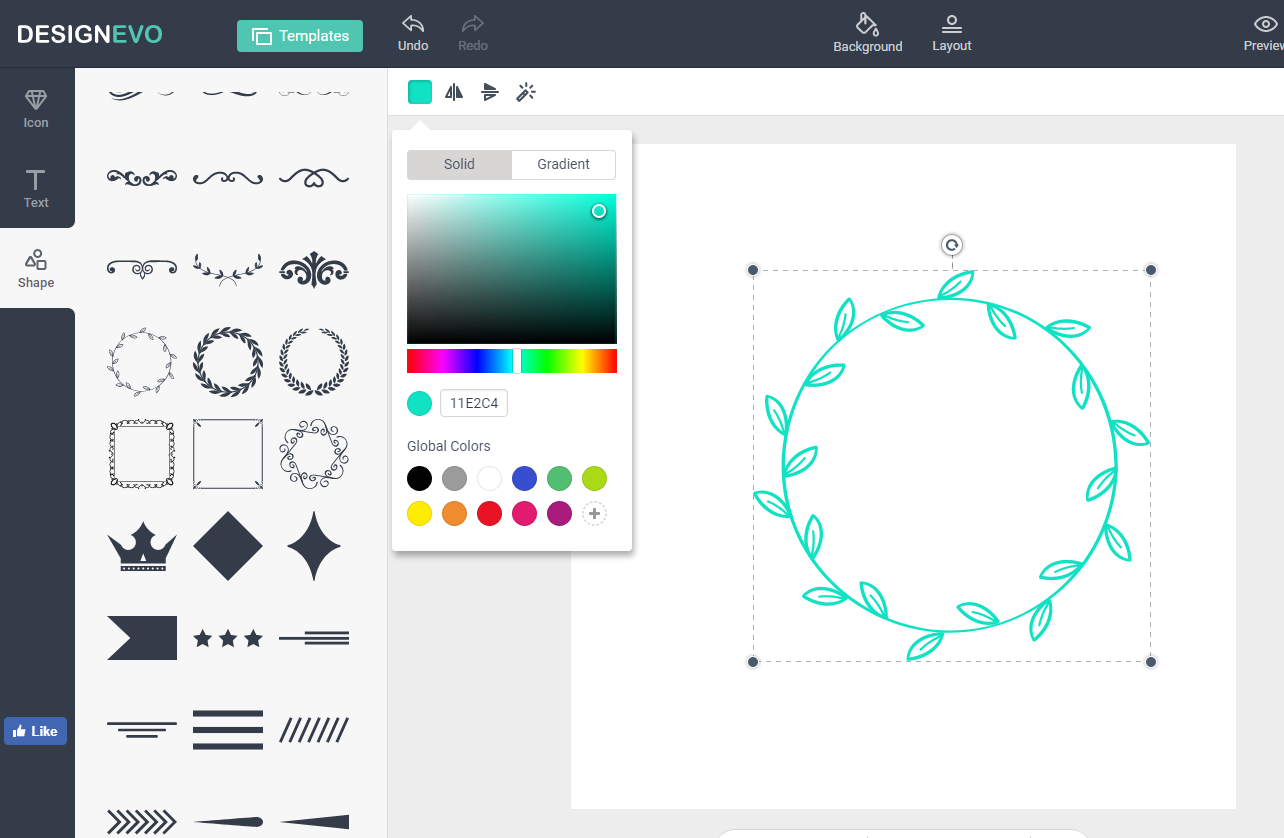Image resolution: width=1284 pixels, height=838 pixels.
Task: Choose the diagonal slashes shape
Action: (314, 730)
